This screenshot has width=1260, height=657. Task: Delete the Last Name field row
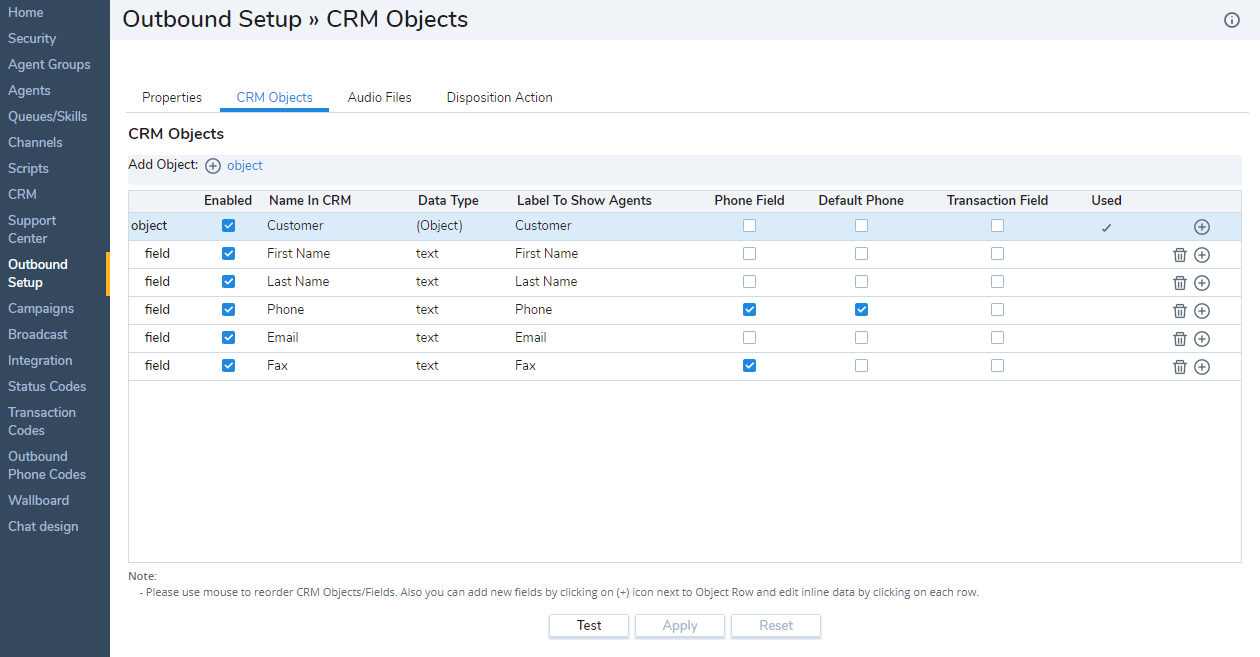pos(1179,283)
